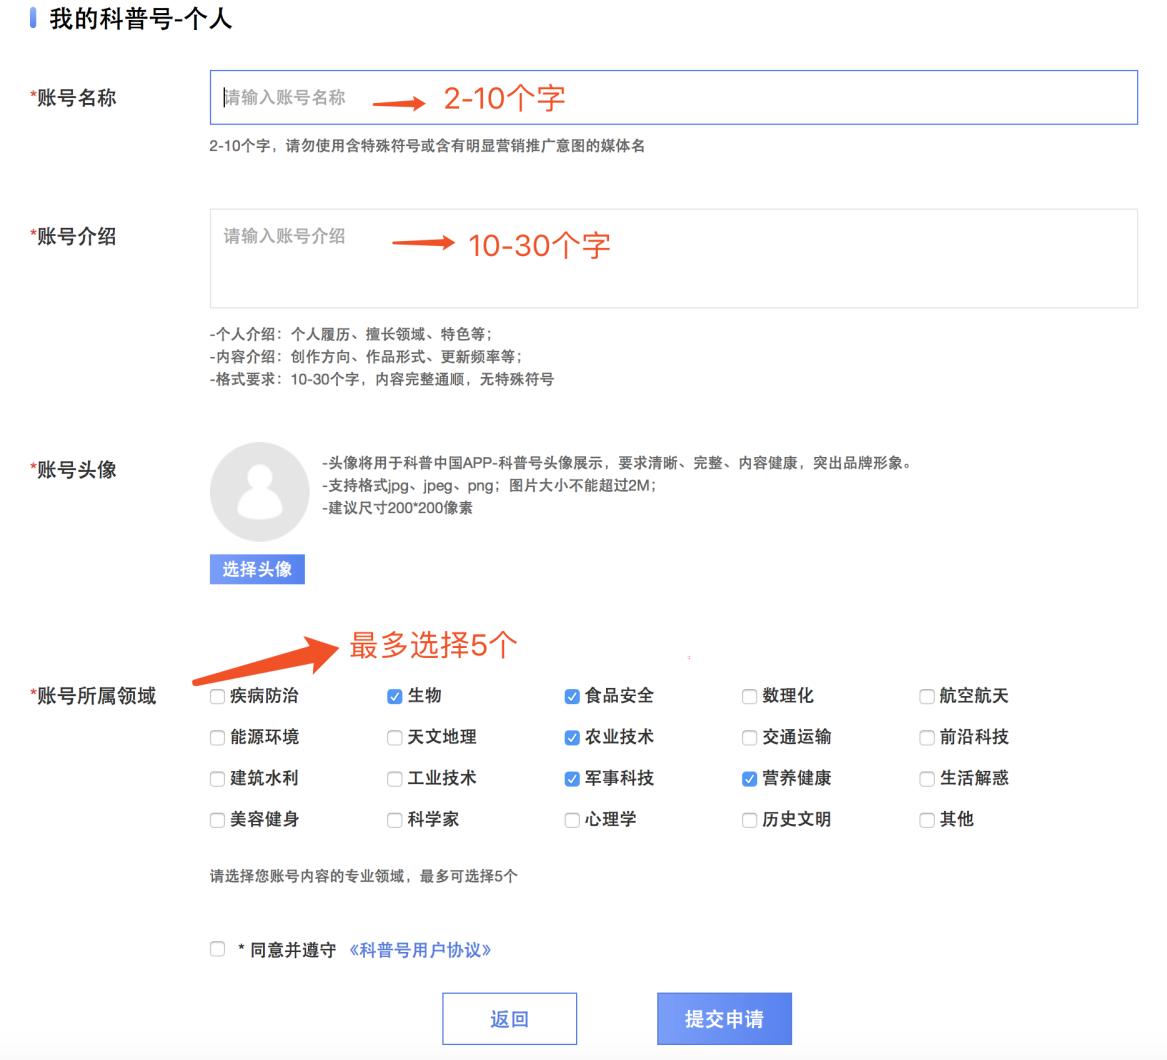Check the 历史文明 checkbox
Viewport: 1167px width, 1060px height.
click(749, 820)
